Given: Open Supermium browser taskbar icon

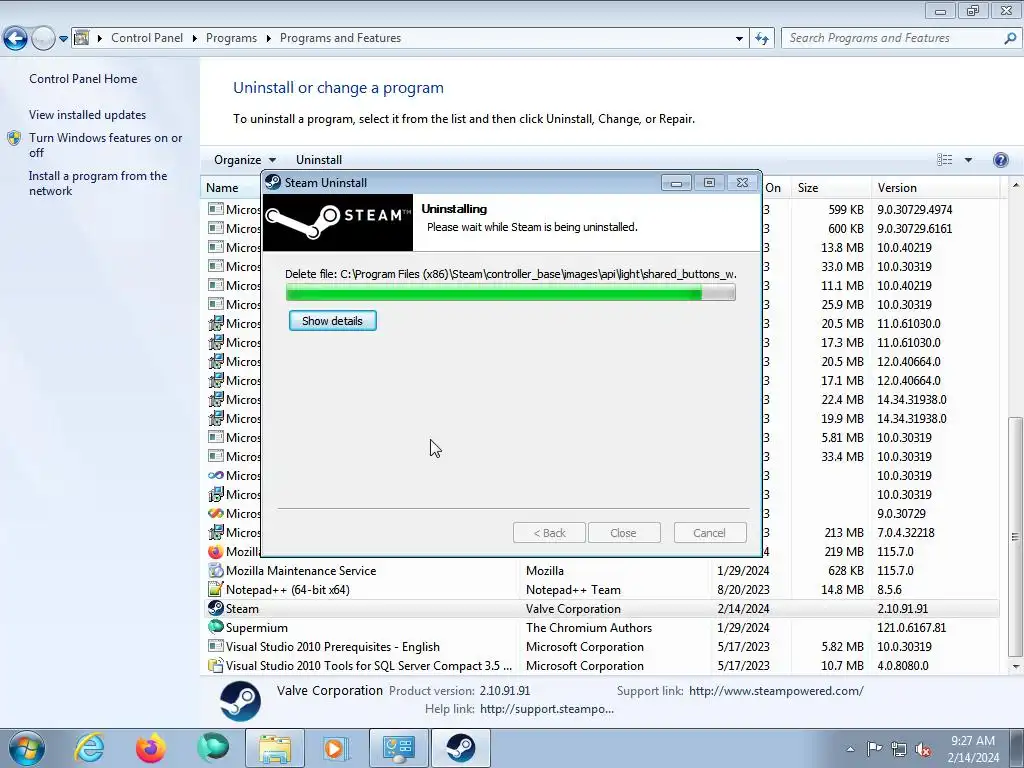Looking at the screenshot, I should tap(213, 748).
